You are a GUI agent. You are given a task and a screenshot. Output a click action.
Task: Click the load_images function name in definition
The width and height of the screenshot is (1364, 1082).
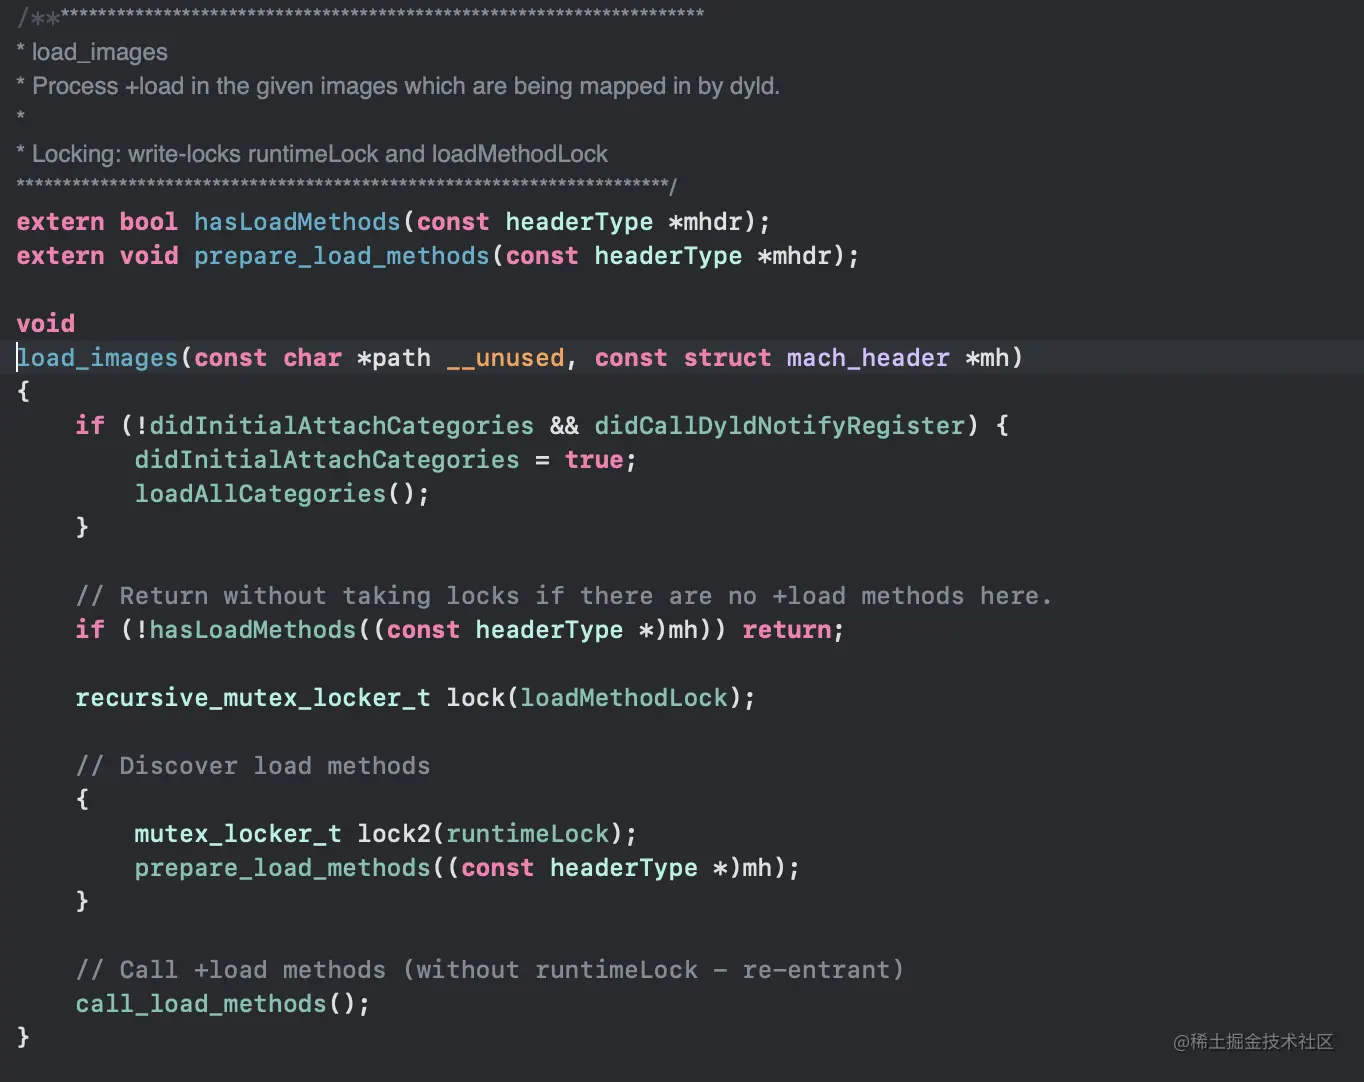coord(98,358)
